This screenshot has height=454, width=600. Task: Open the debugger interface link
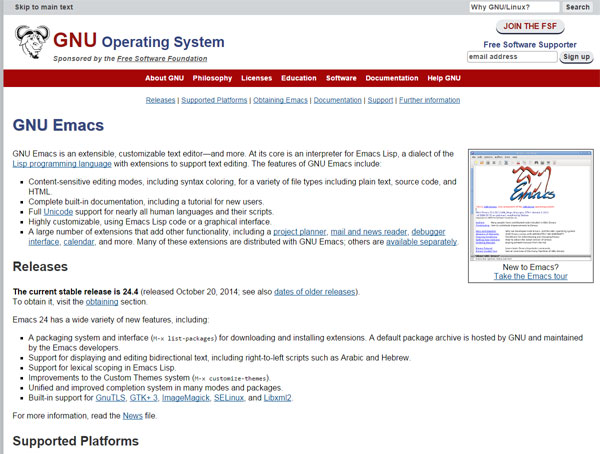point(428,232)
